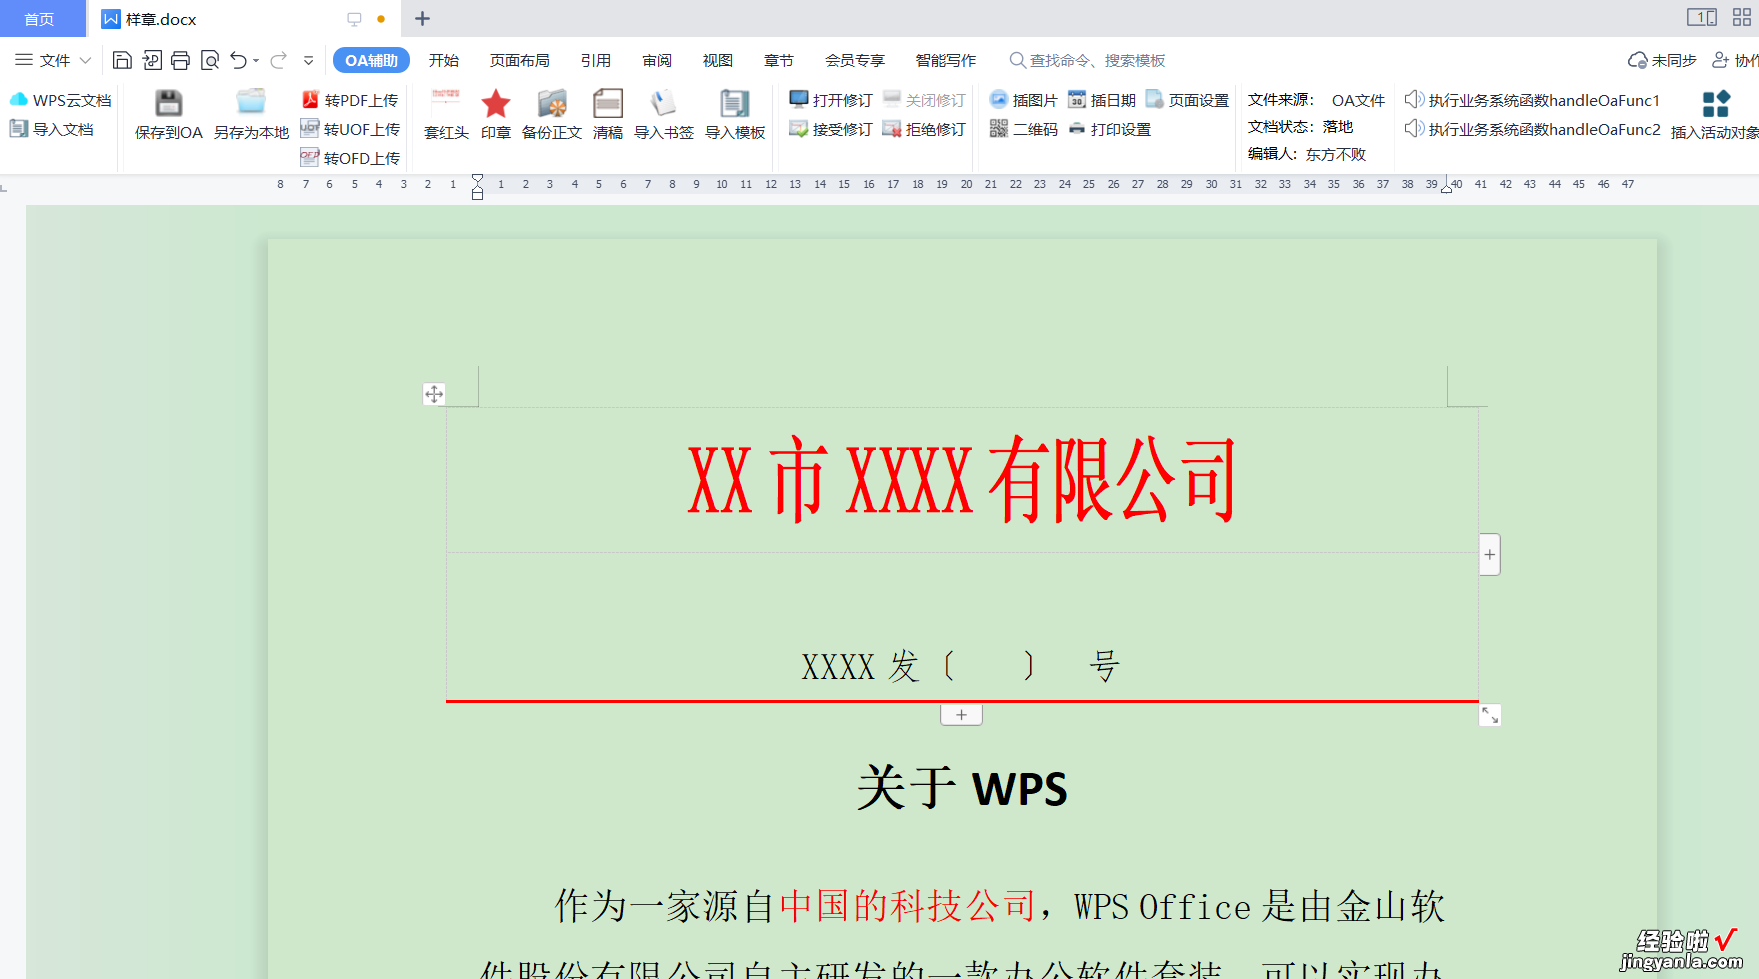Click the heading XX市XXXX有限公司

pyautogui.click(x=962, y=480)
